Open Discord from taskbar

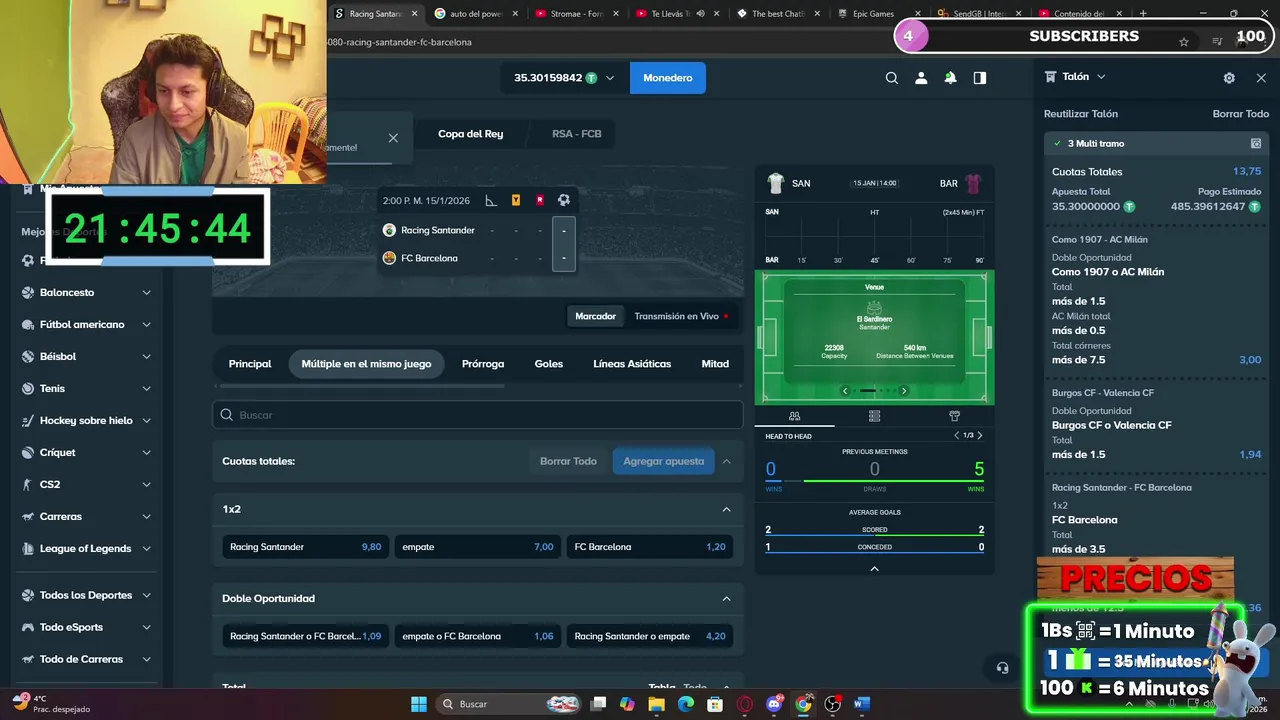coord(774,704)
